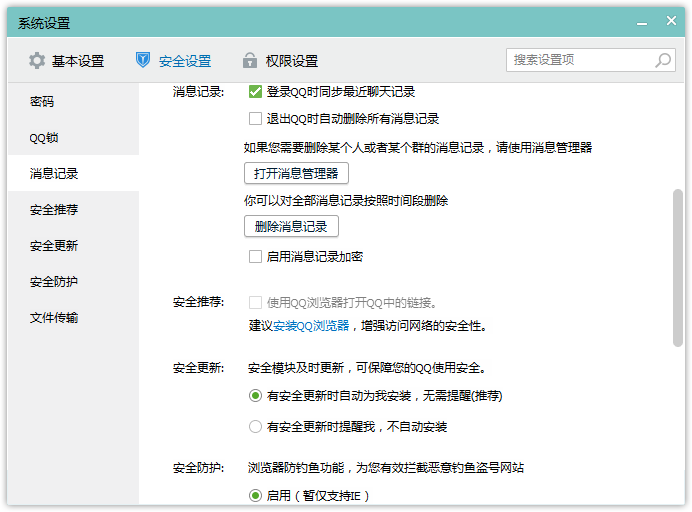Open the 权限设置 tab
692x512 pixels.
tap(281, 60)
